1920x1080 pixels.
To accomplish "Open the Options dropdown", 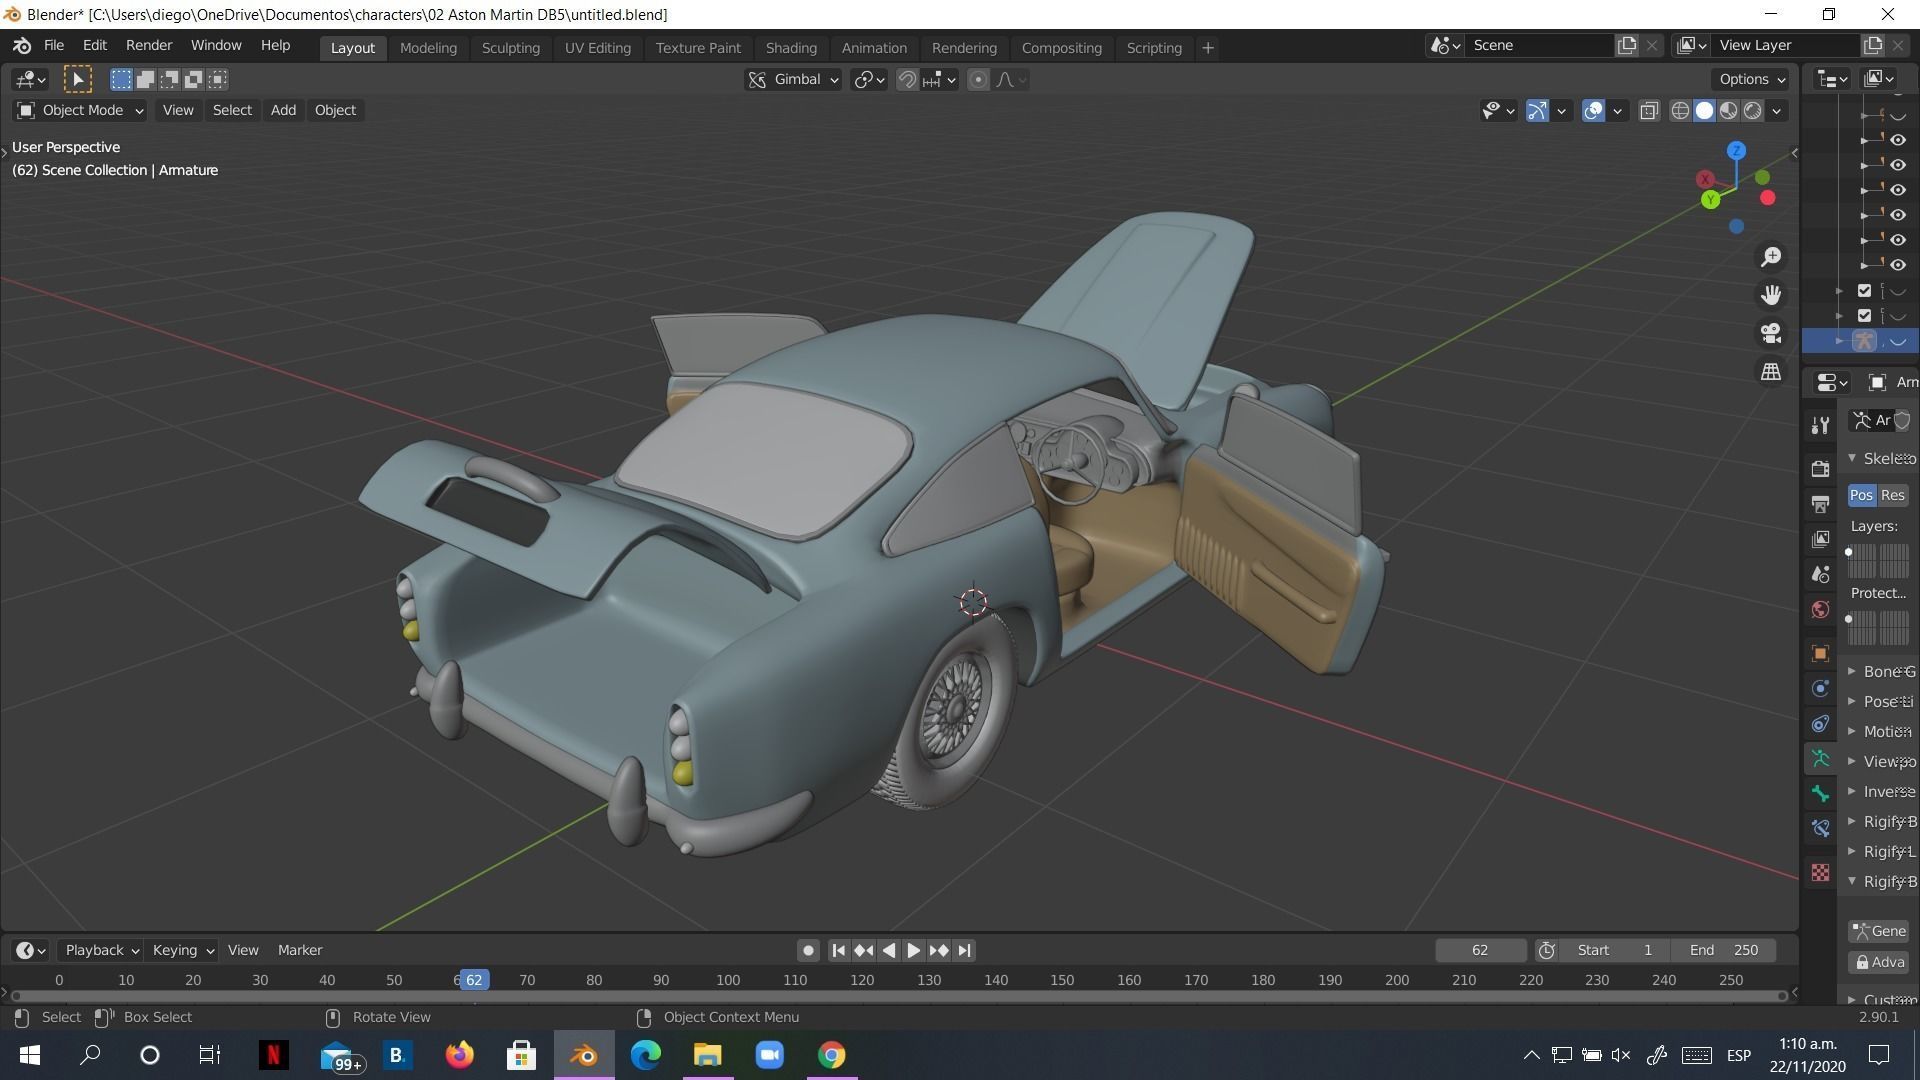I will click(x=1751, y=79).
